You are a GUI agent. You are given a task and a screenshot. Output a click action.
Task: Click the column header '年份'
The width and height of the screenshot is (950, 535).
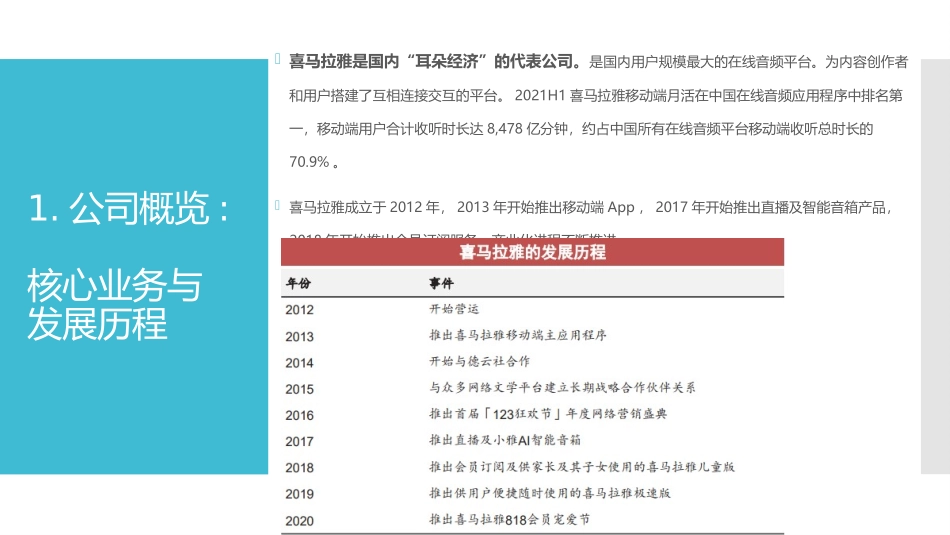click(x=298, y=283)
